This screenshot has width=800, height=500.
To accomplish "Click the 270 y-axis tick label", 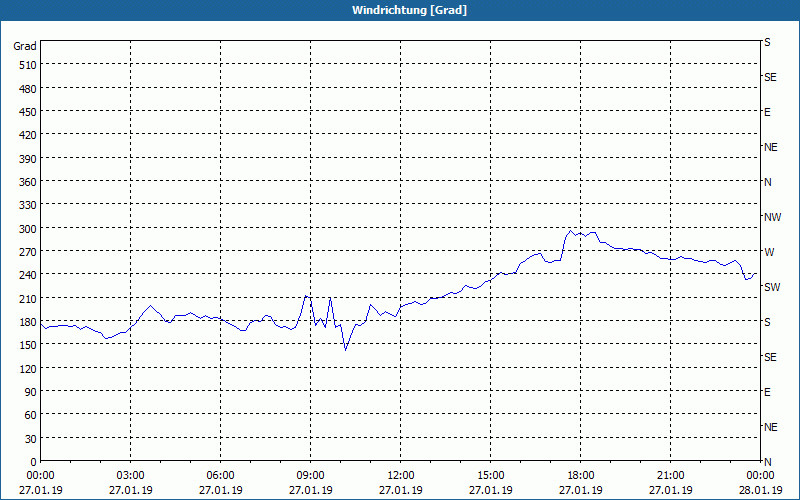I will [28, 252].
